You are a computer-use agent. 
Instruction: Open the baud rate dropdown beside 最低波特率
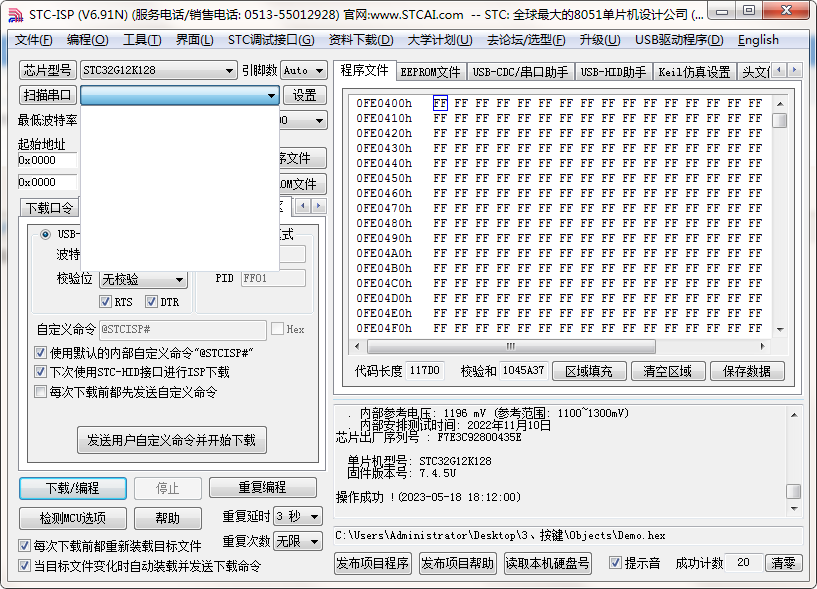[319, 121]
